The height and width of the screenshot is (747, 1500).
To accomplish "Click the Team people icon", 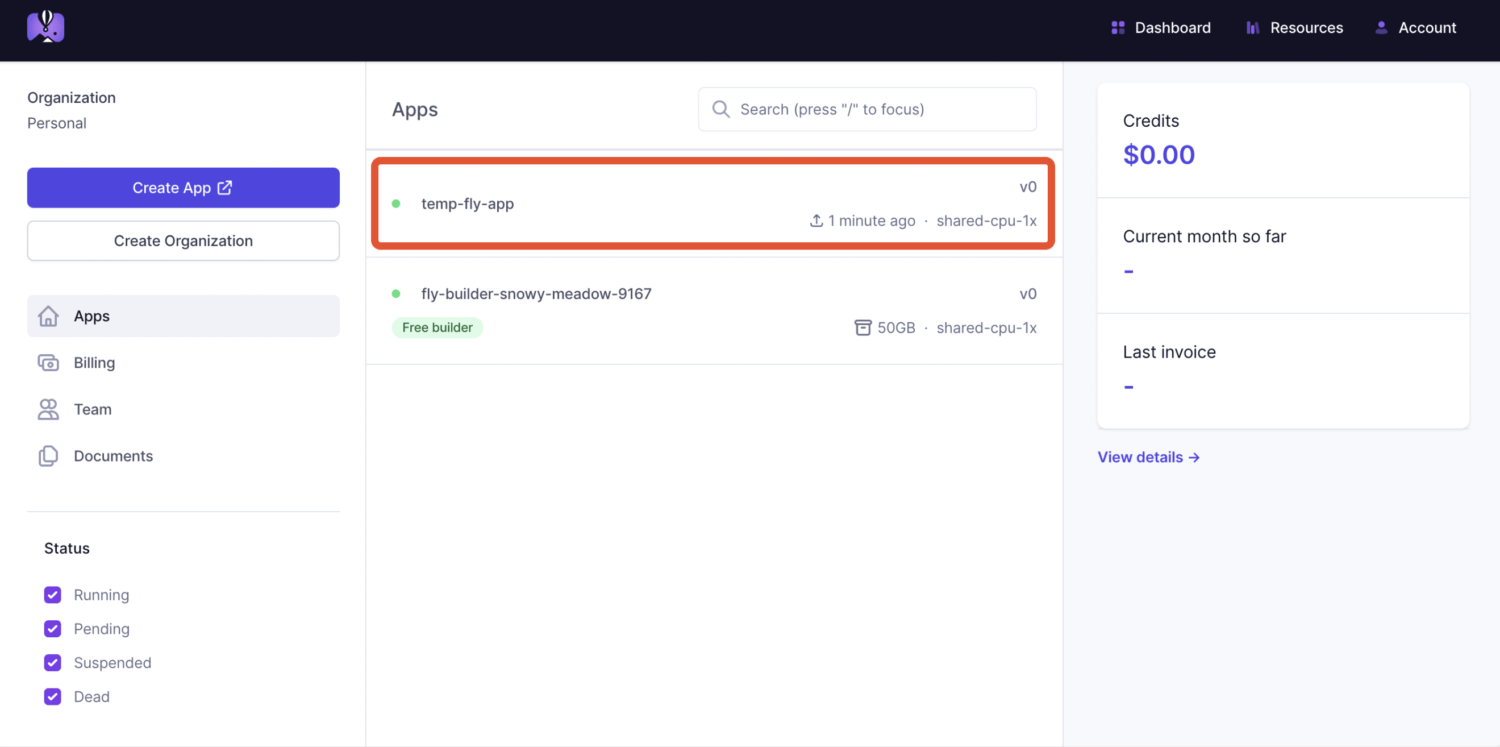I will 48,409.
